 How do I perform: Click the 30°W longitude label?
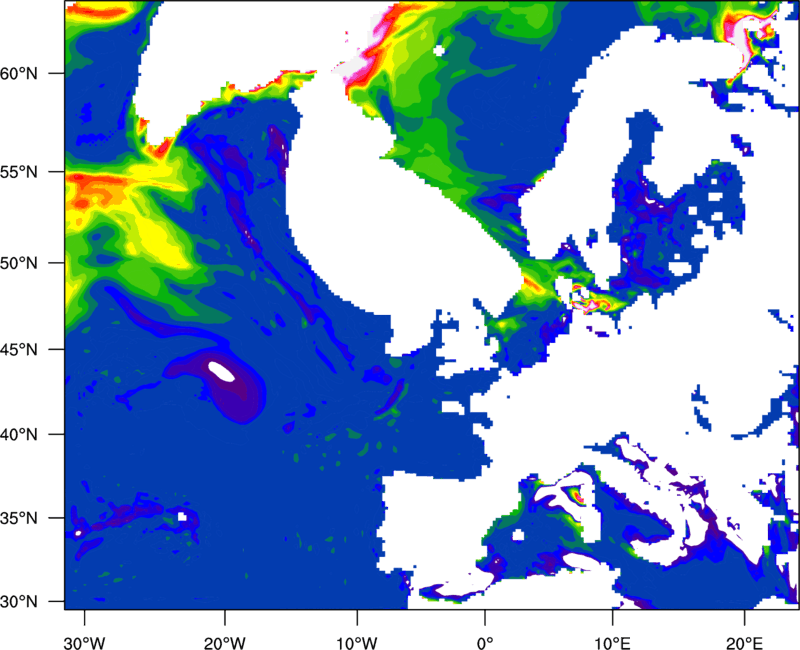pos(84,643)
